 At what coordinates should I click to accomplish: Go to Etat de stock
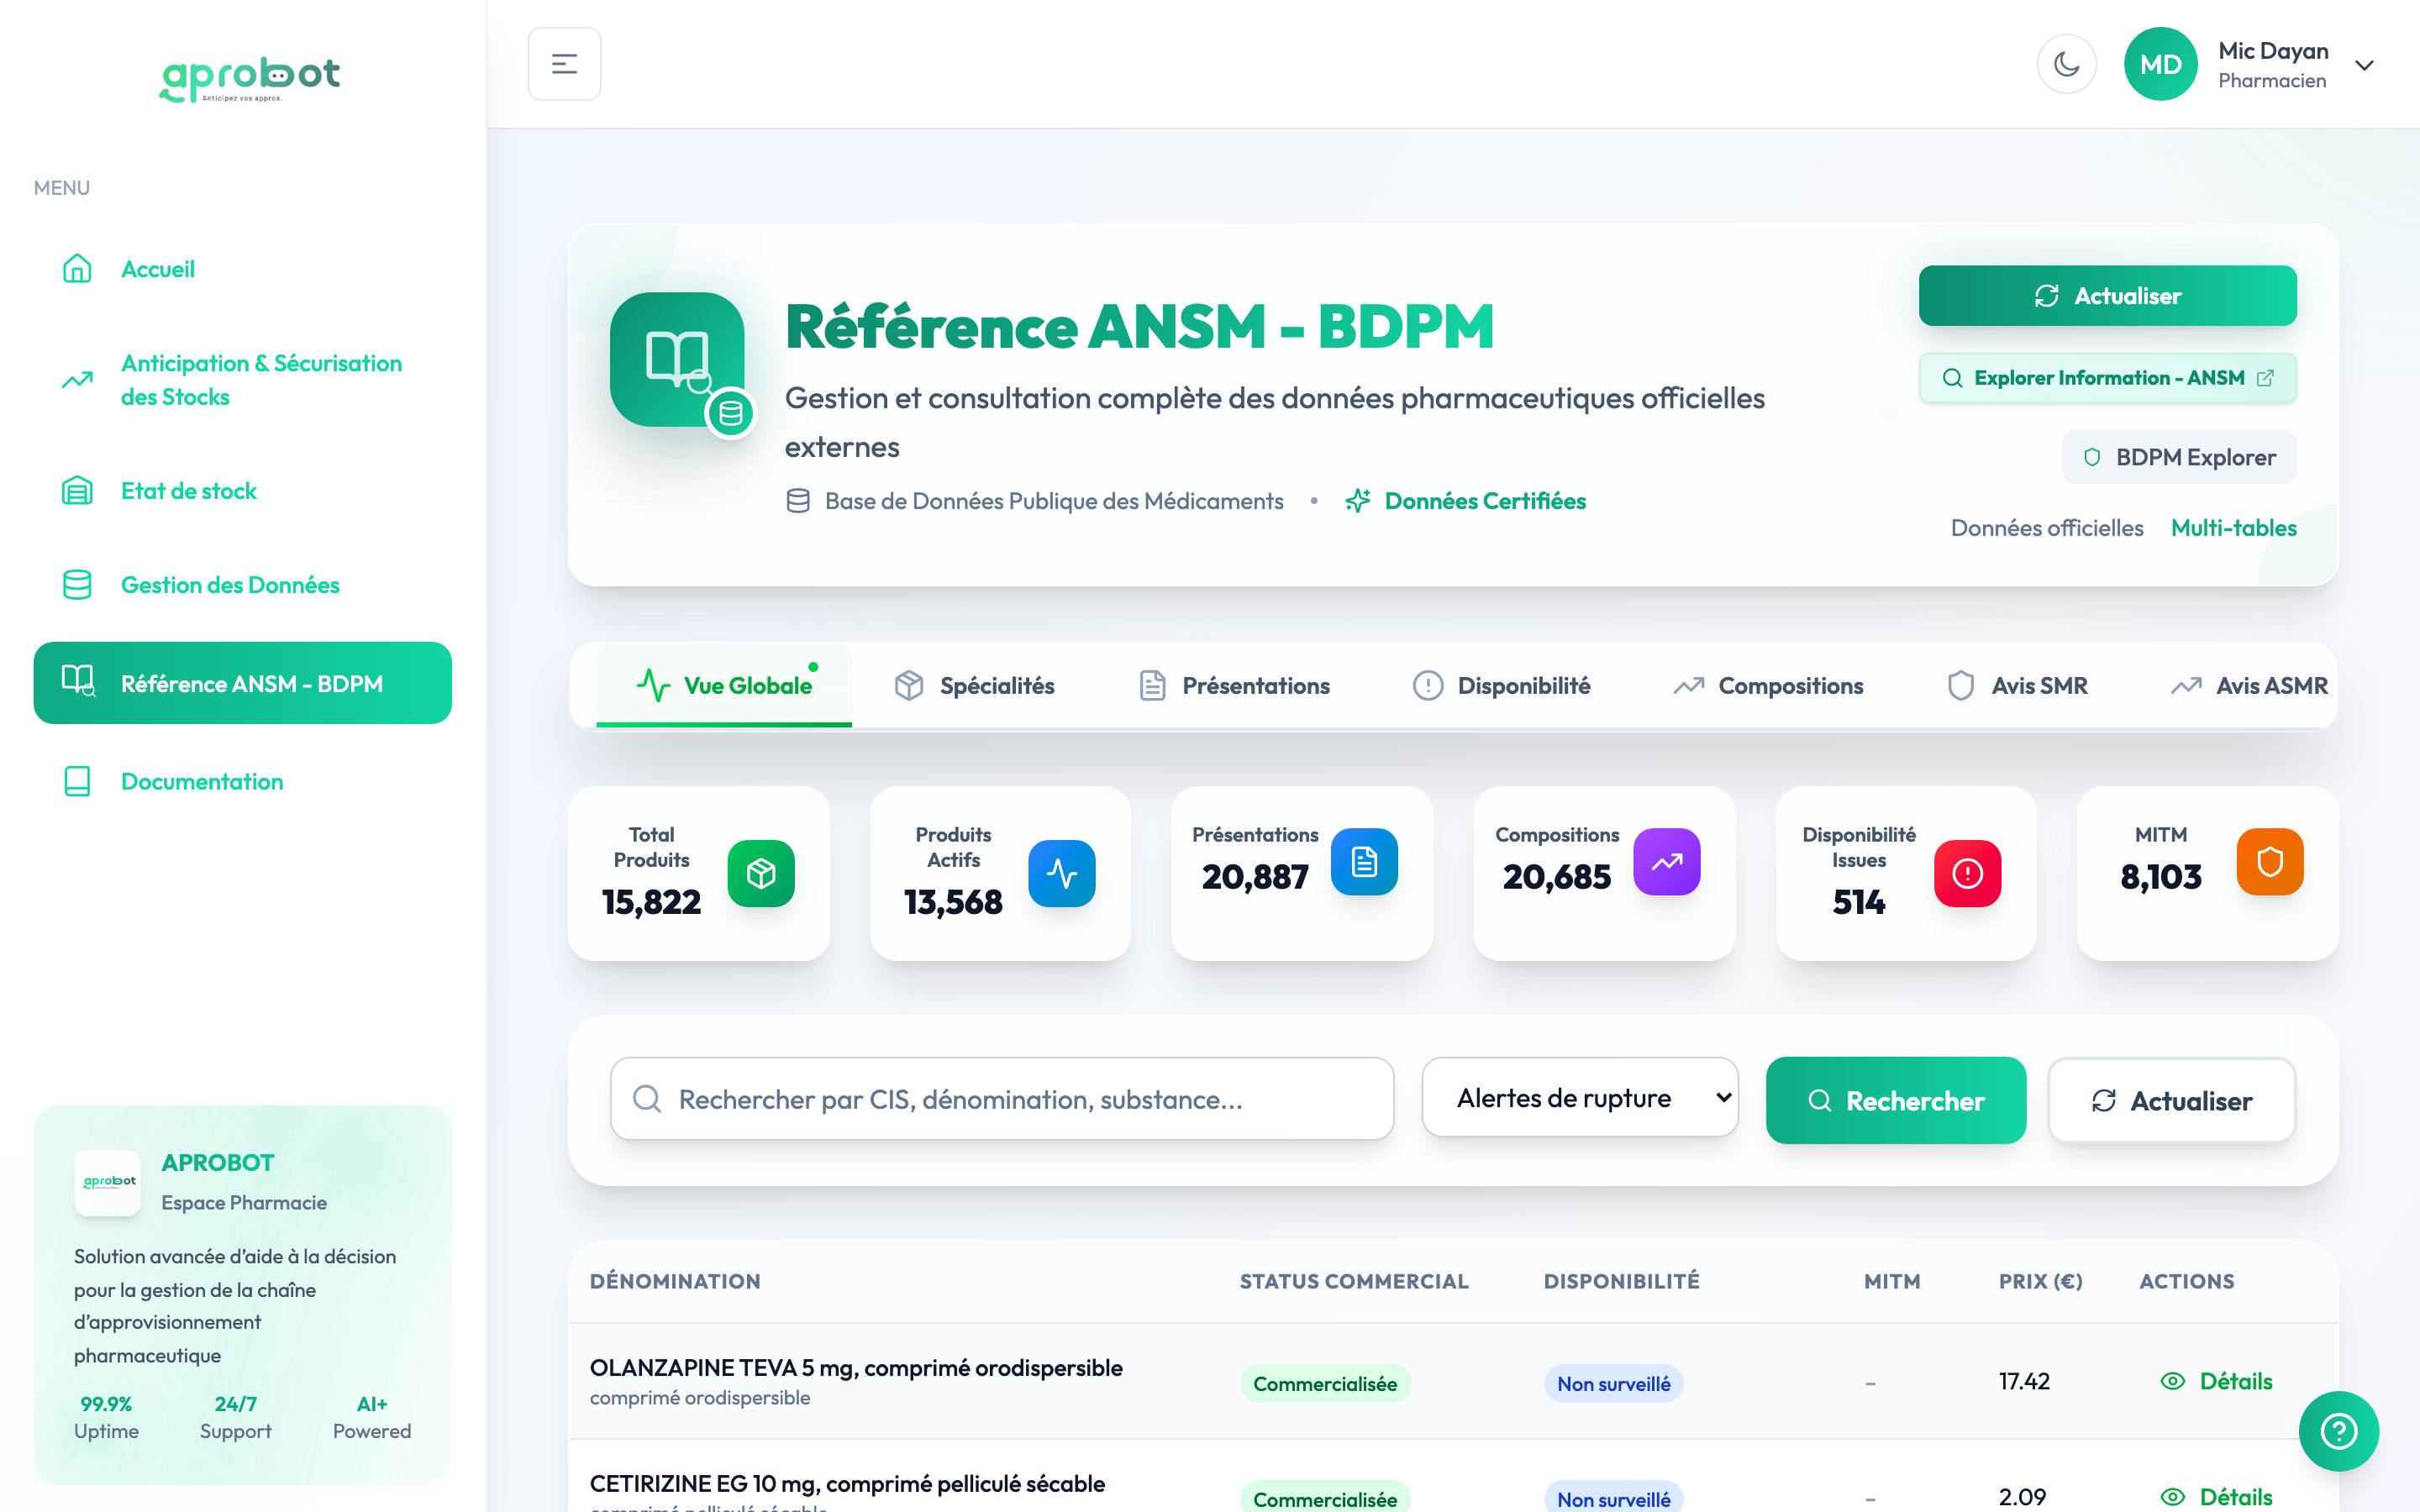pos(242,491)
